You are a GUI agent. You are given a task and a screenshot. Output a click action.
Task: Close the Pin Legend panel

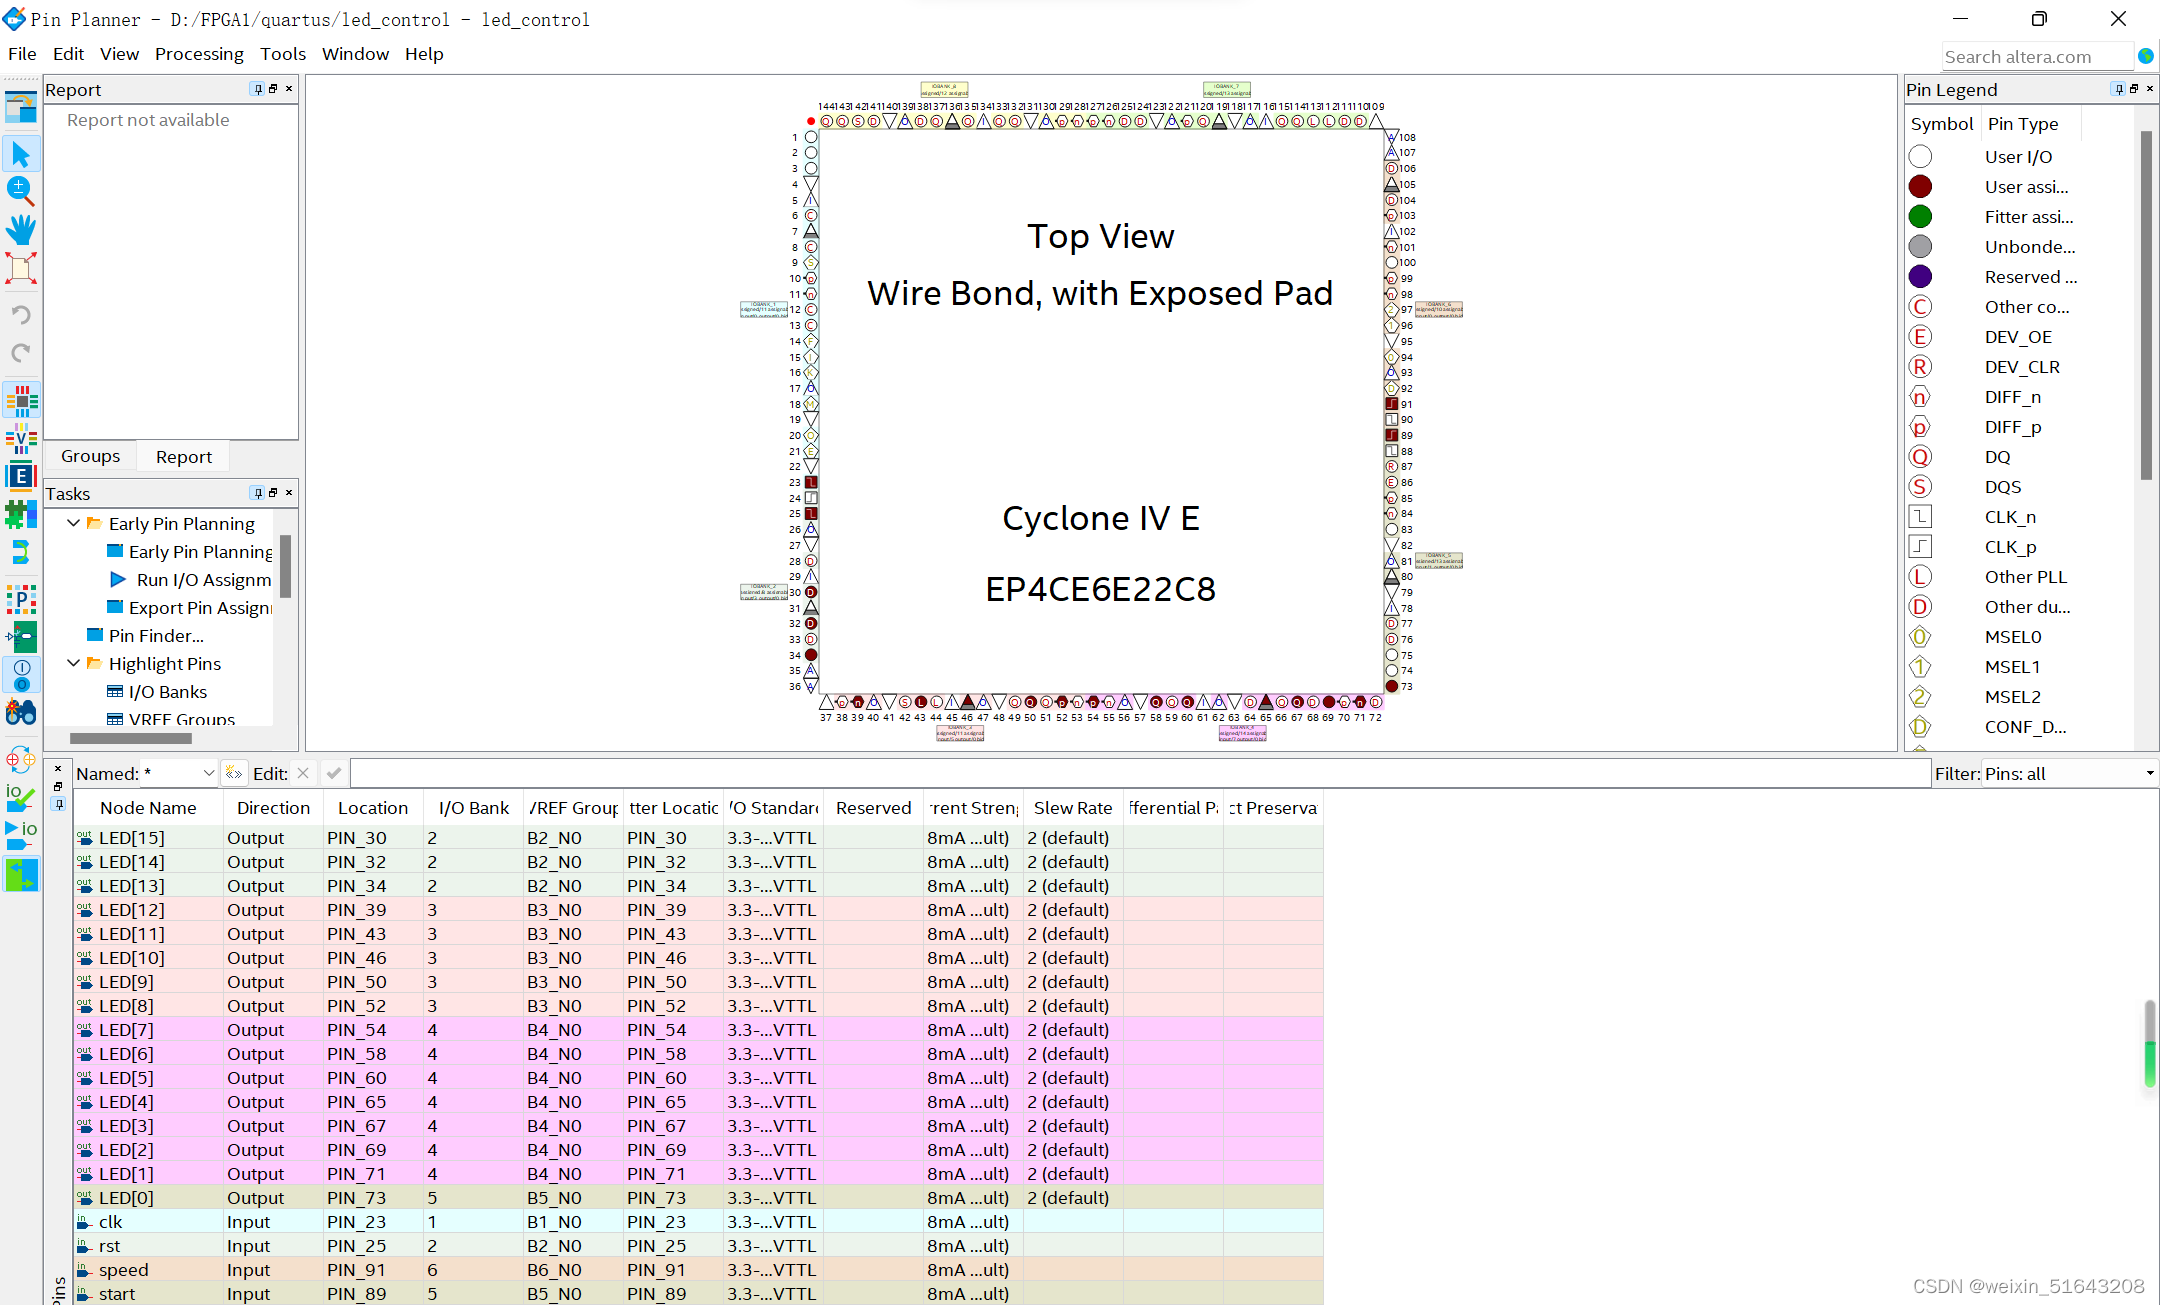tap(2150, 89)
